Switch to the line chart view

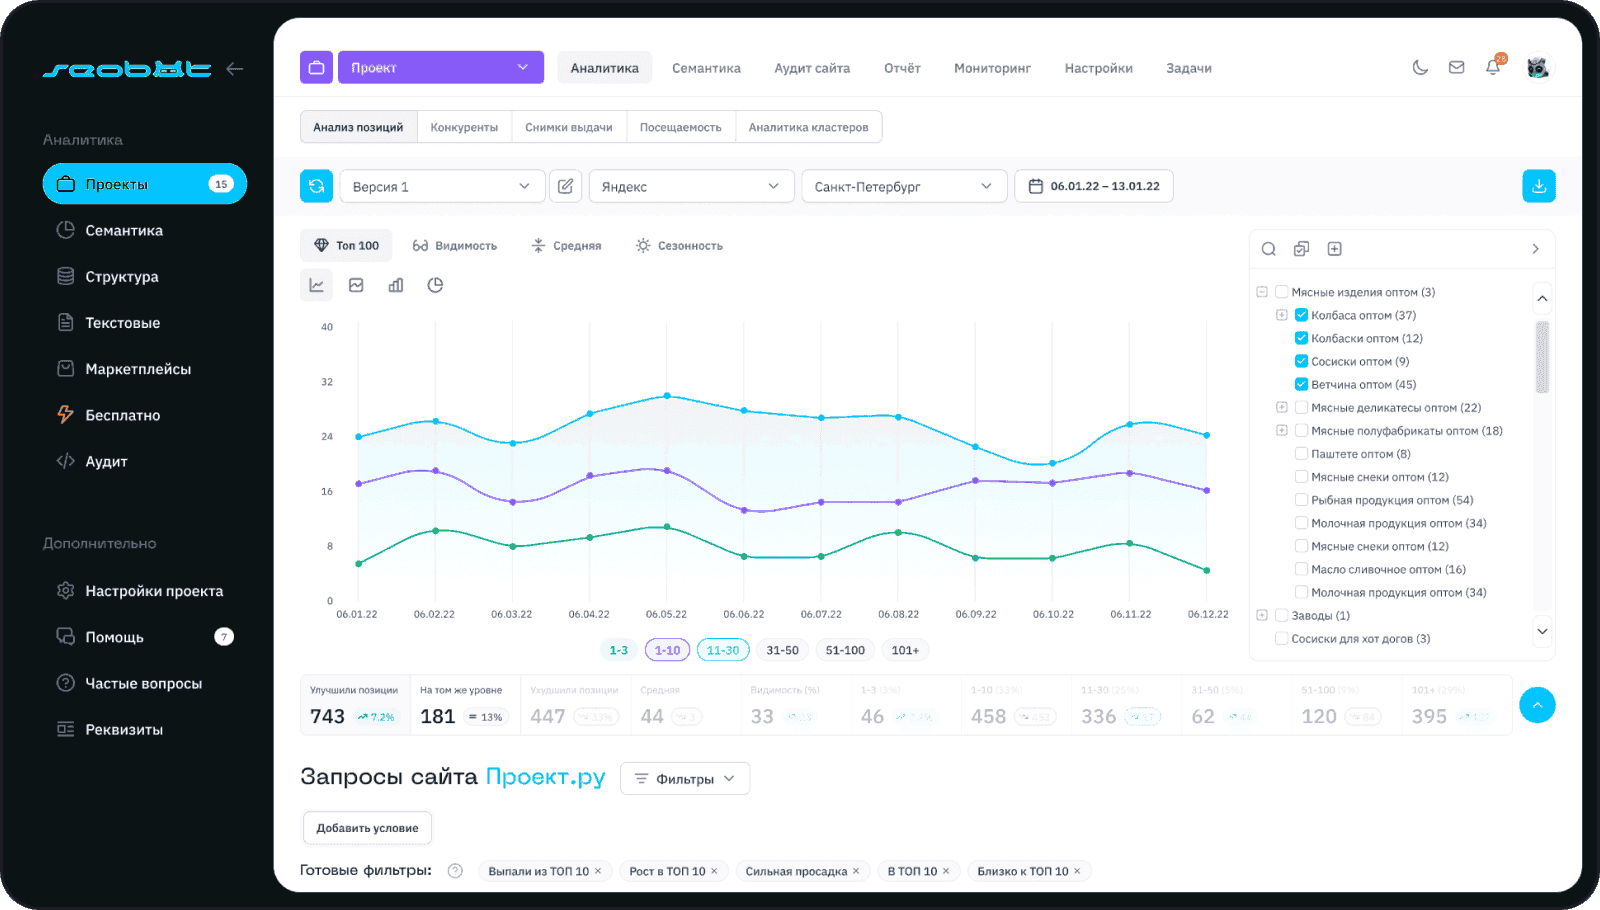(x=316, y=285)
